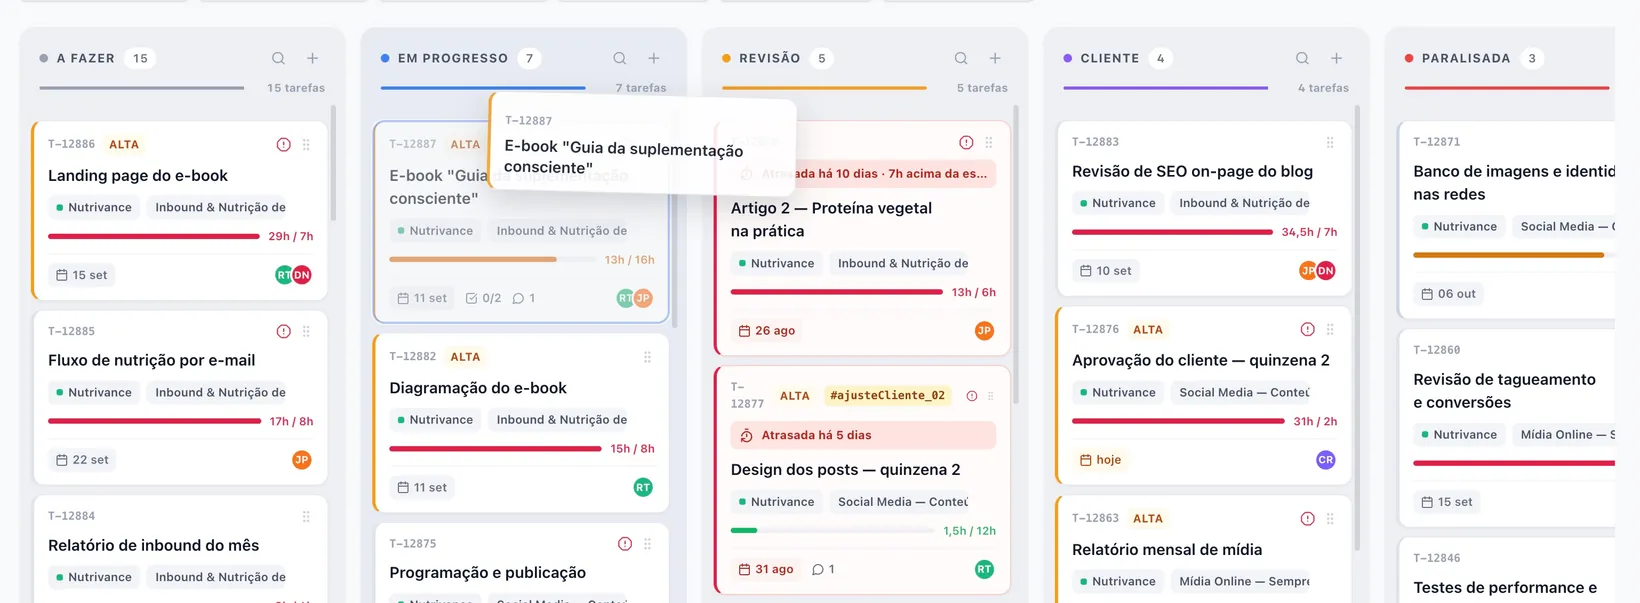Search within the A FAZER column
Viewport: 1640px width, 603px height.
278,58
